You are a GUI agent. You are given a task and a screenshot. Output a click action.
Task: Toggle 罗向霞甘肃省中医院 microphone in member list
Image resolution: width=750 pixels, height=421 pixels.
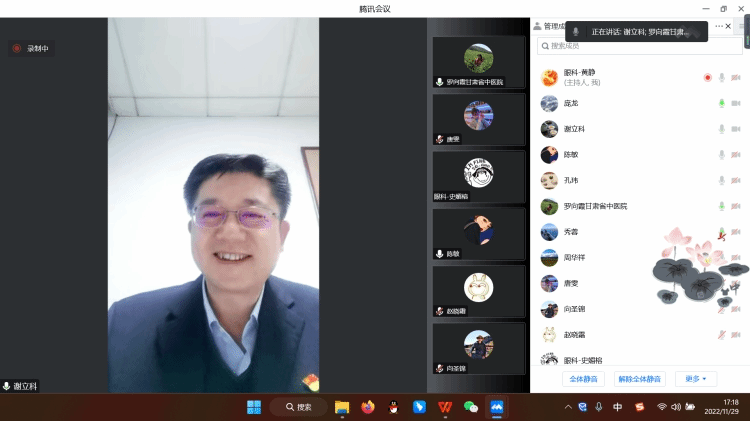722,206
